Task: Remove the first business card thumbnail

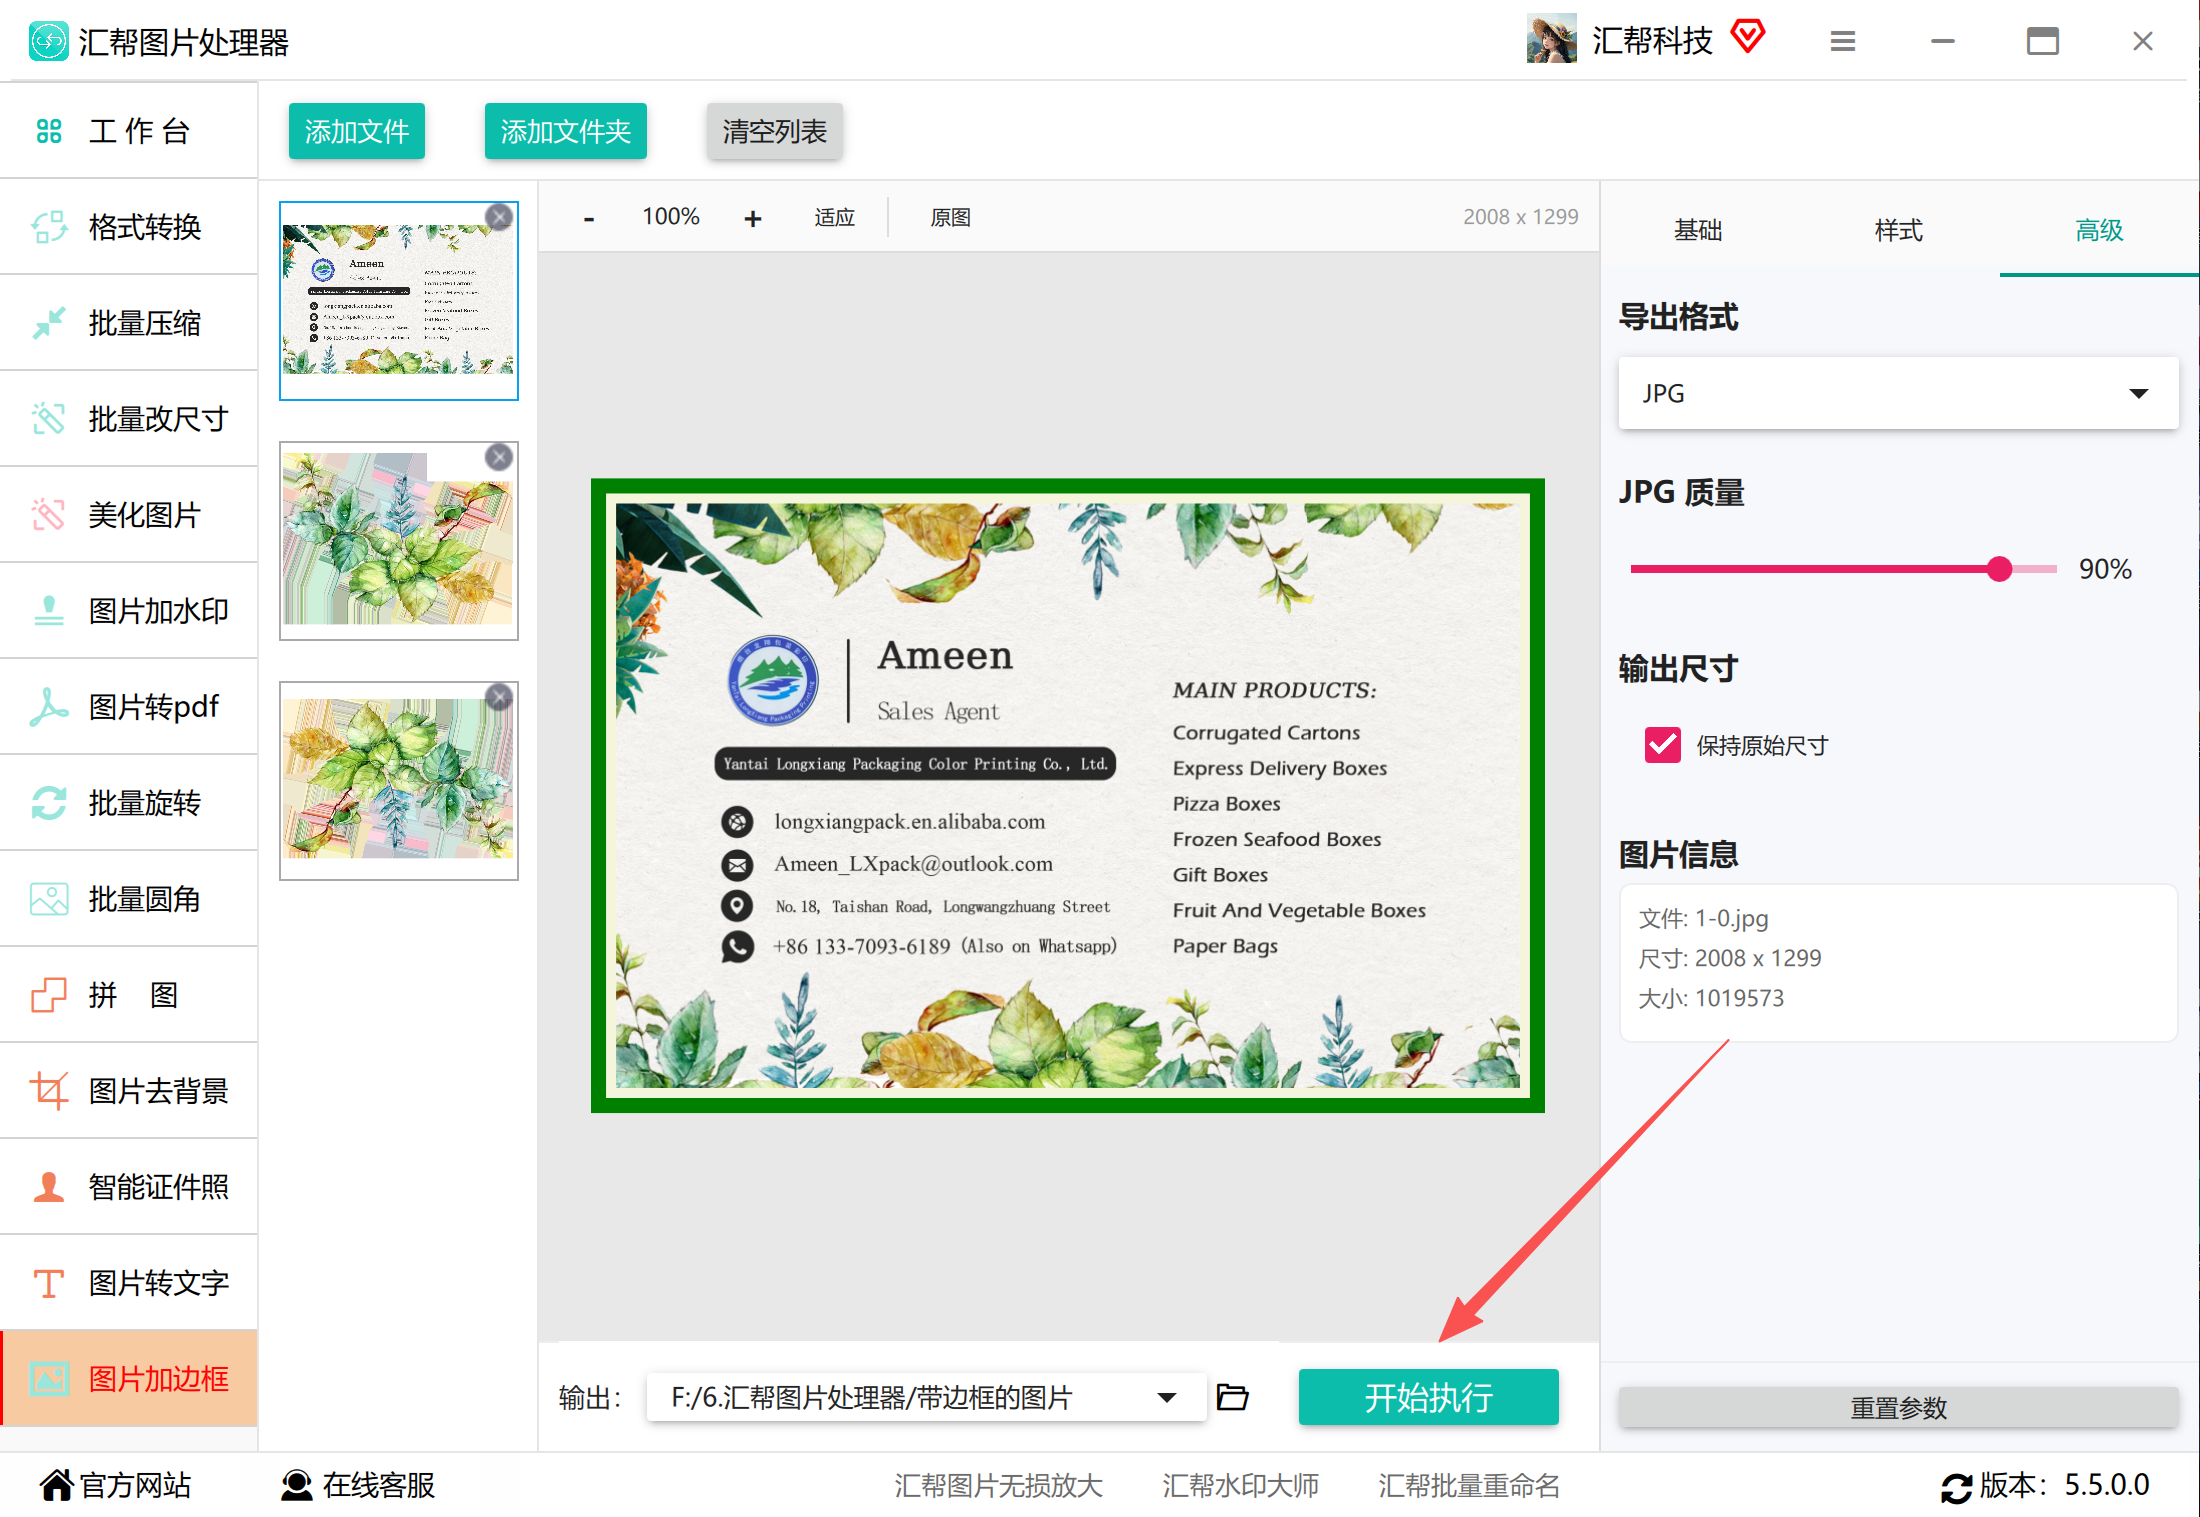Action: [x=499, y=217]
